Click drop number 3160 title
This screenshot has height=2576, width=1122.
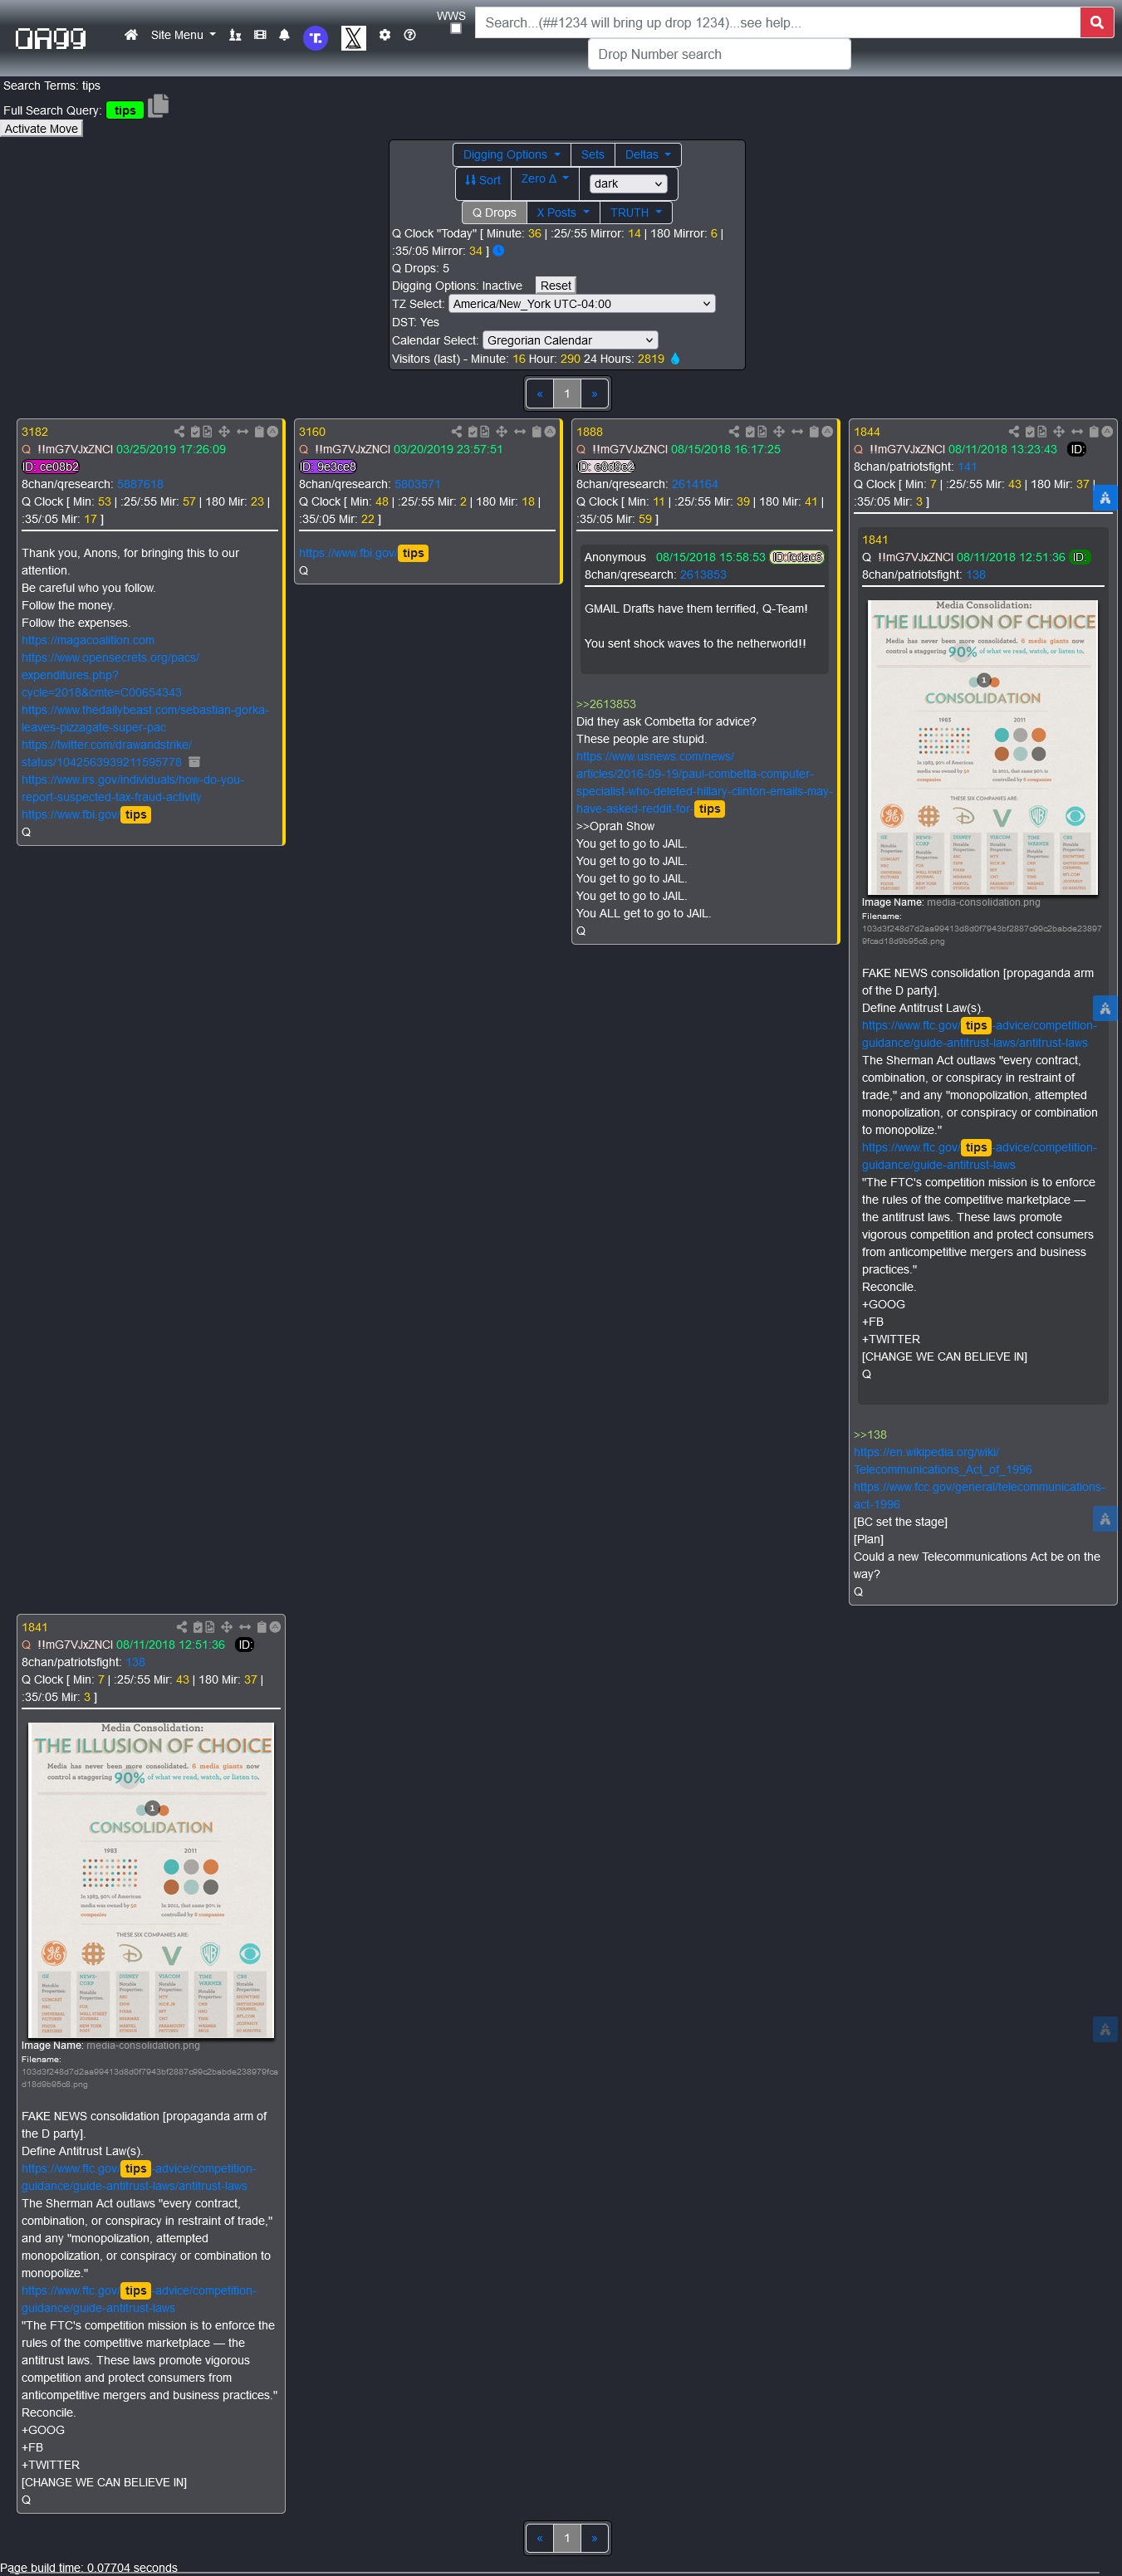pyautogui.click(x=312, y=432)
